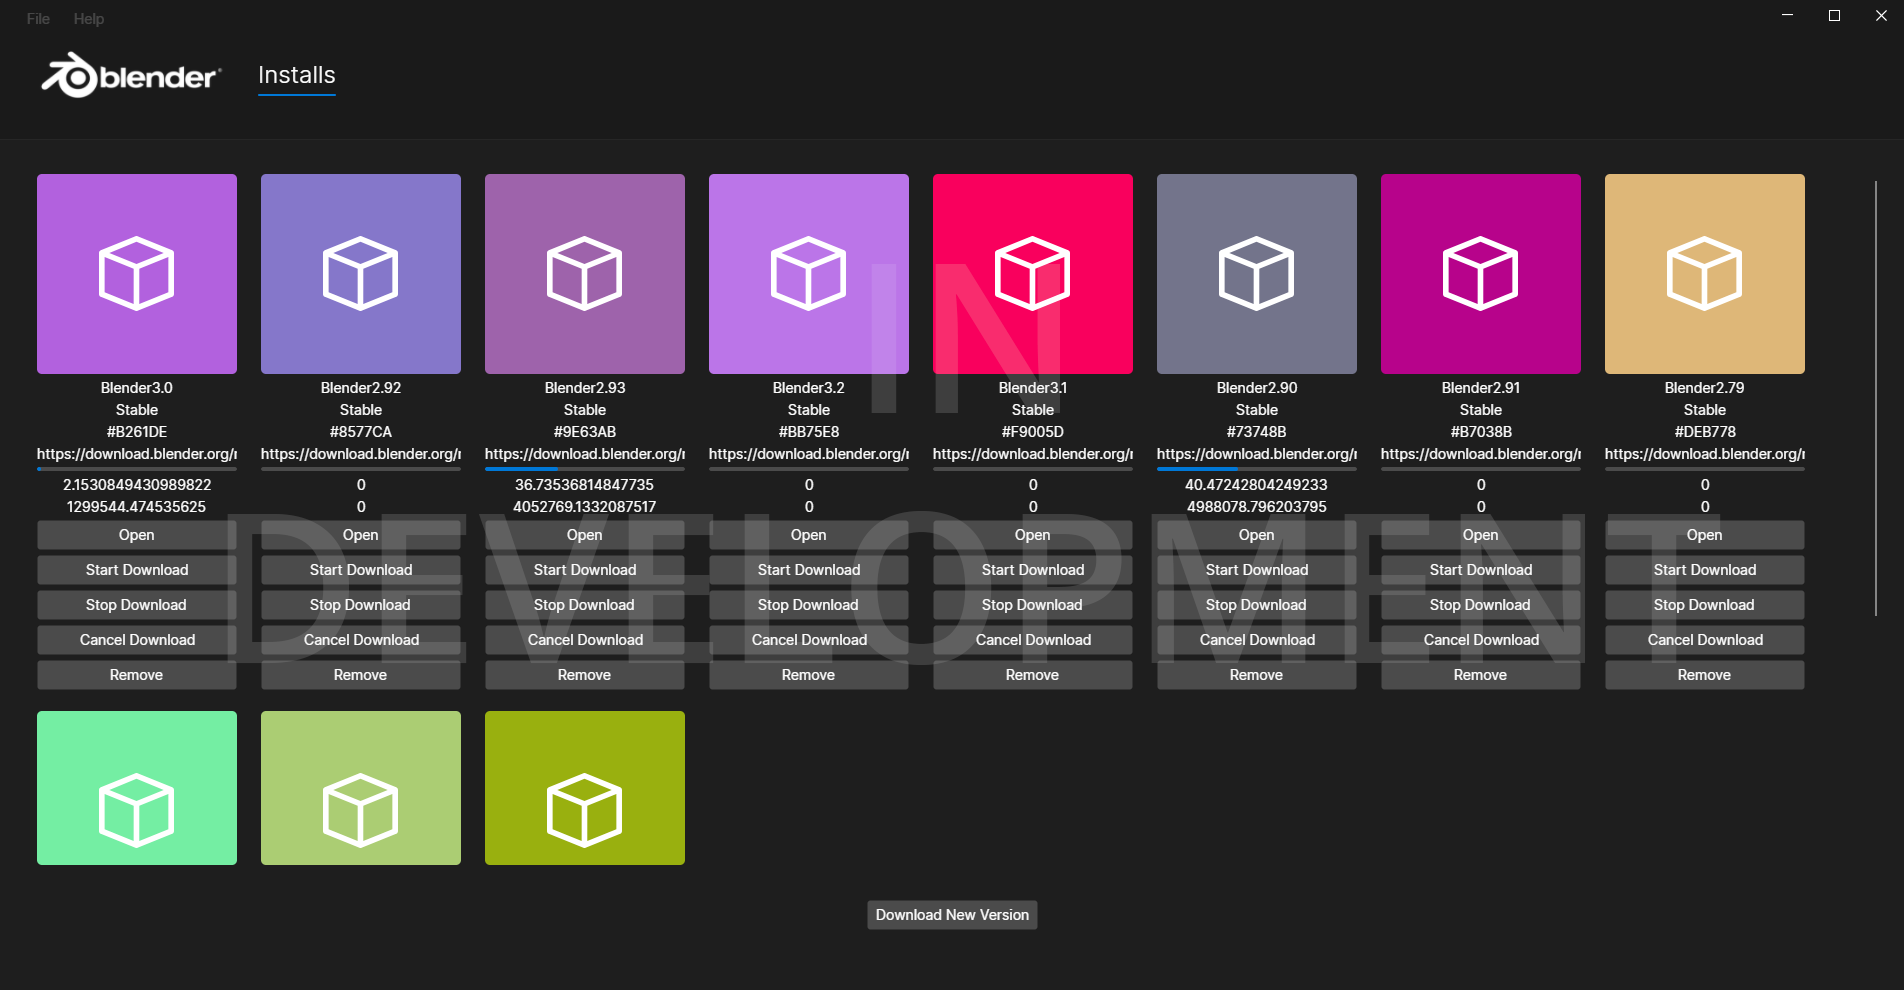Remove the Blender2.91 install

1481,675
